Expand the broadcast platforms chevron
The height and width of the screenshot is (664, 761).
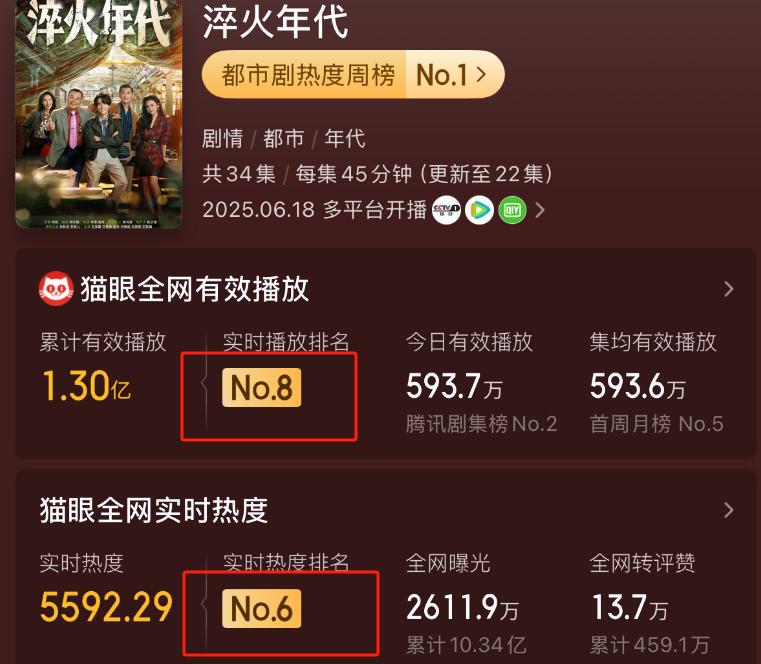(540, 210)
